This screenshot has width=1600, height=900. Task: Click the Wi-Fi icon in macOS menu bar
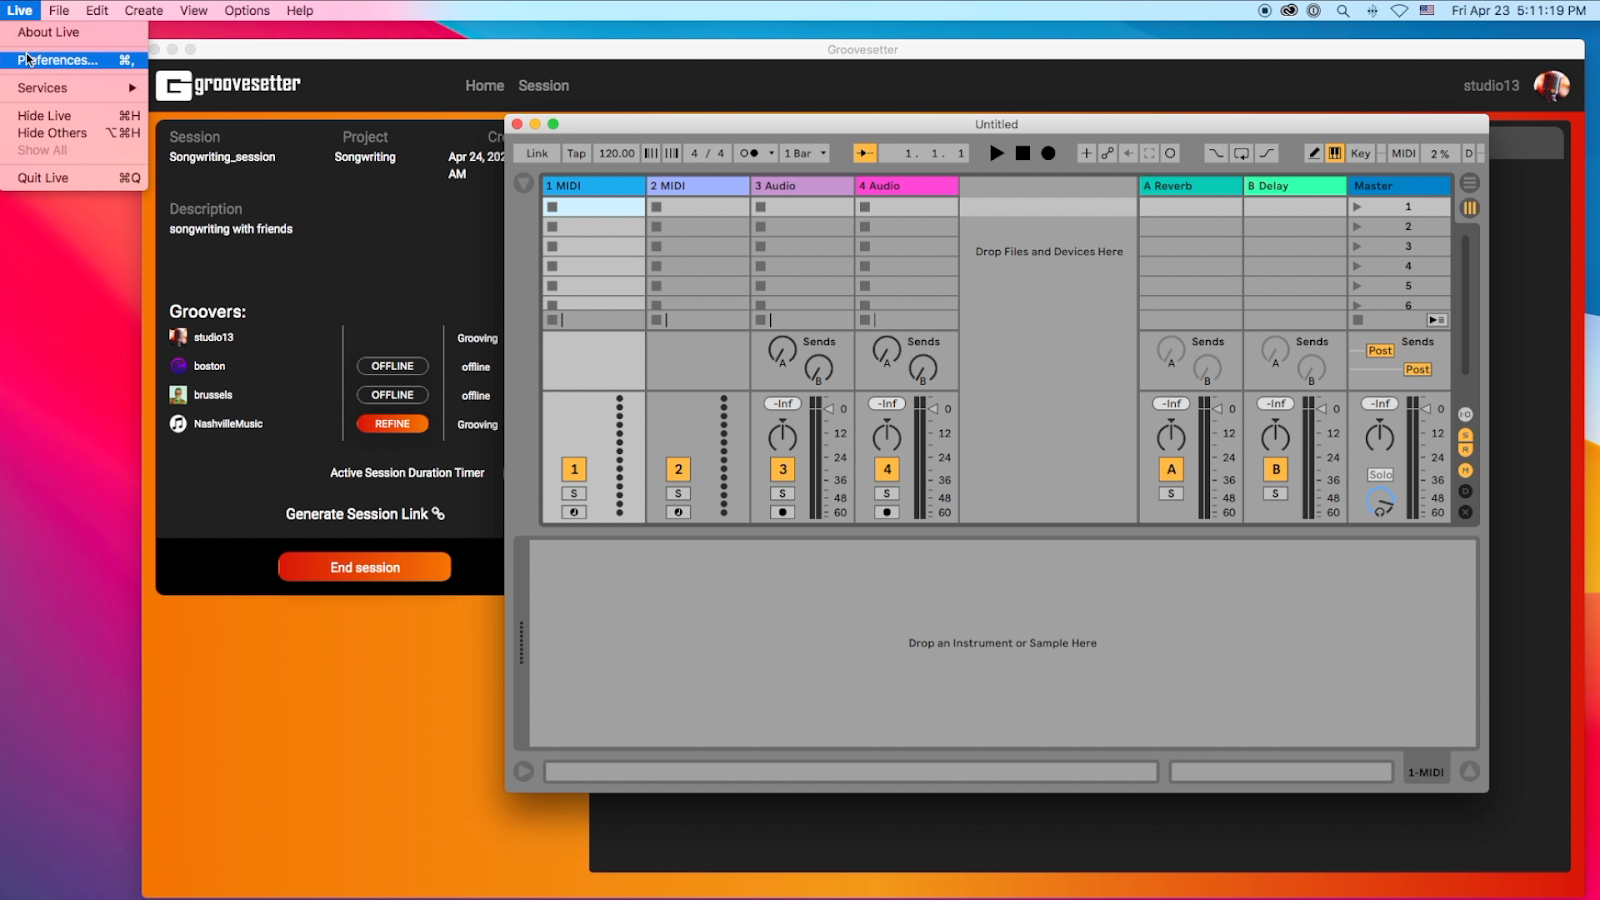tap(1399, 10)
